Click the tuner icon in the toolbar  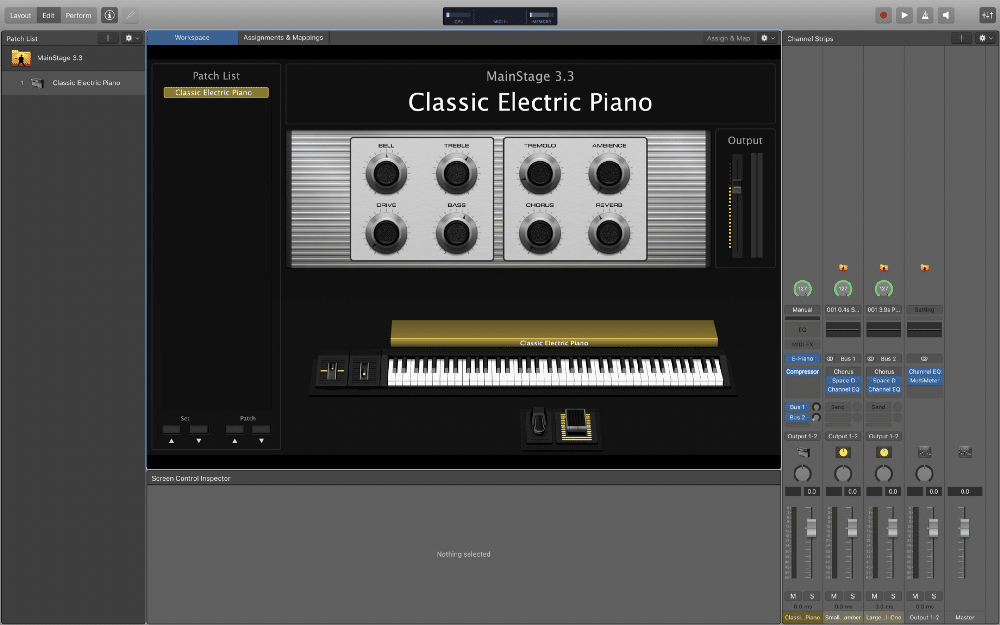coord(129,15)
